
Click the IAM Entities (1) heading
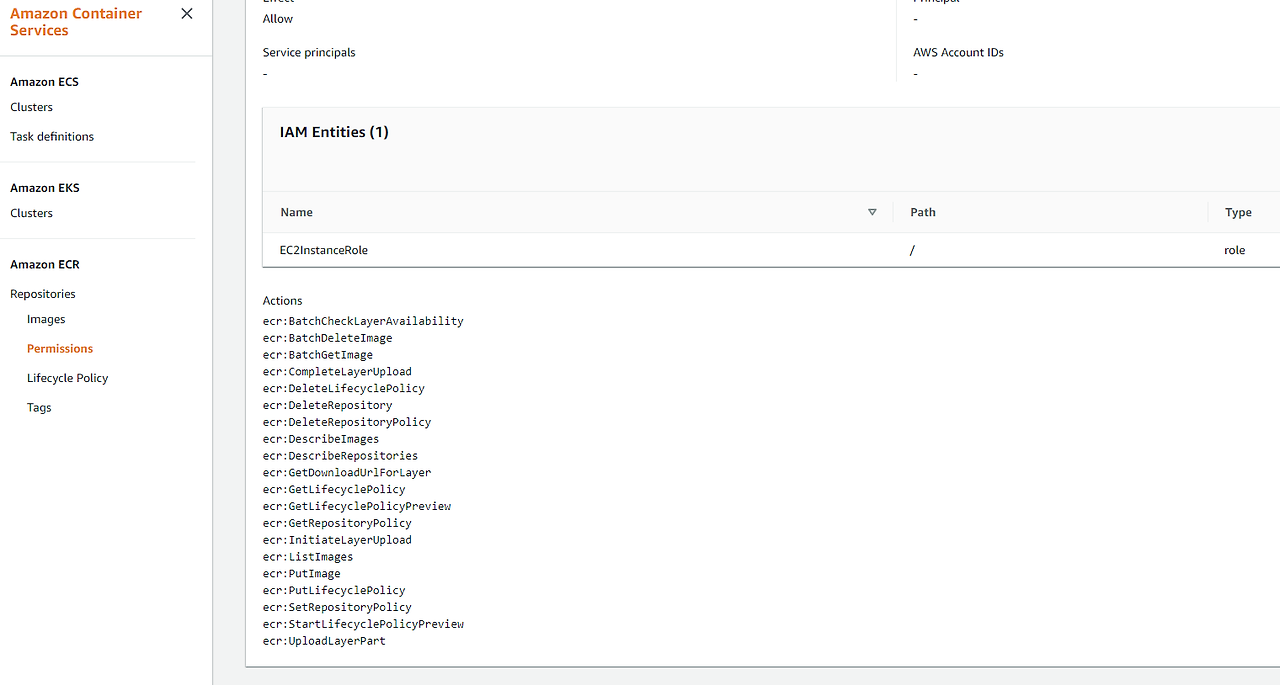tap(334, 132)
